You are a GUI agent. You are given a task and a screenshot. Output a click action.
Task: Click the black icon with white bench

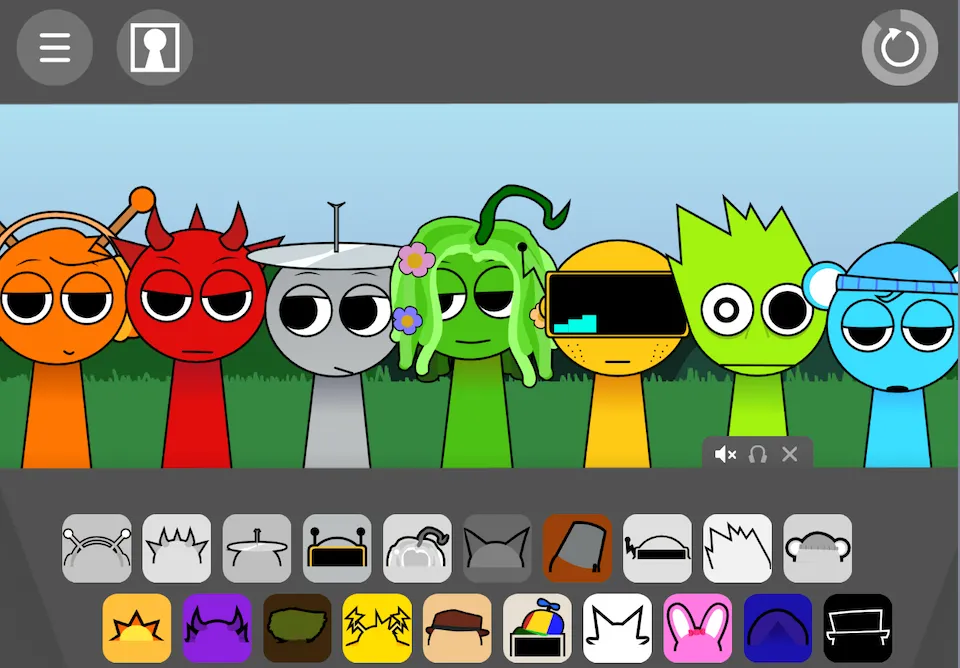pyautogui.click(x=857, y=628)
